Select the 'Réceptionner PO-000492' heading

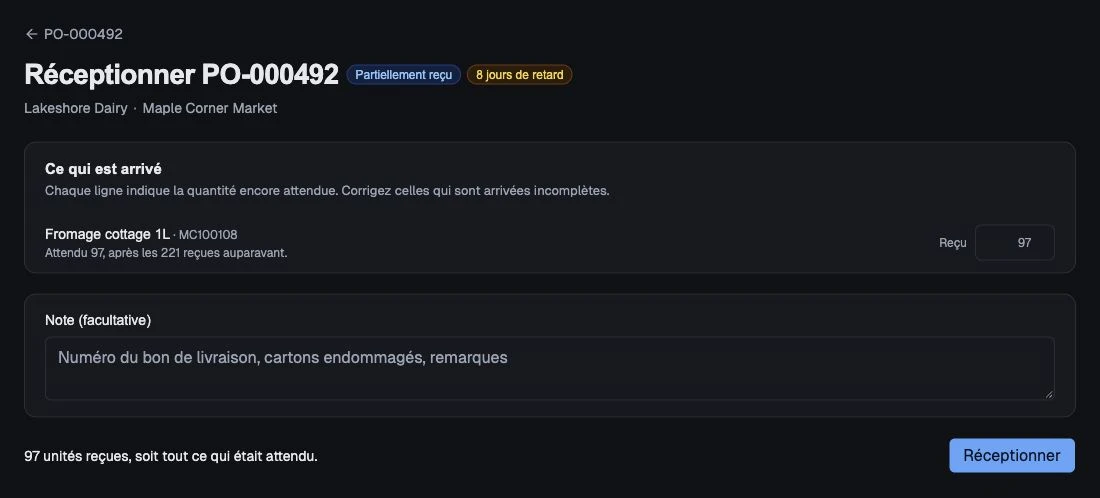click(182, 74)
